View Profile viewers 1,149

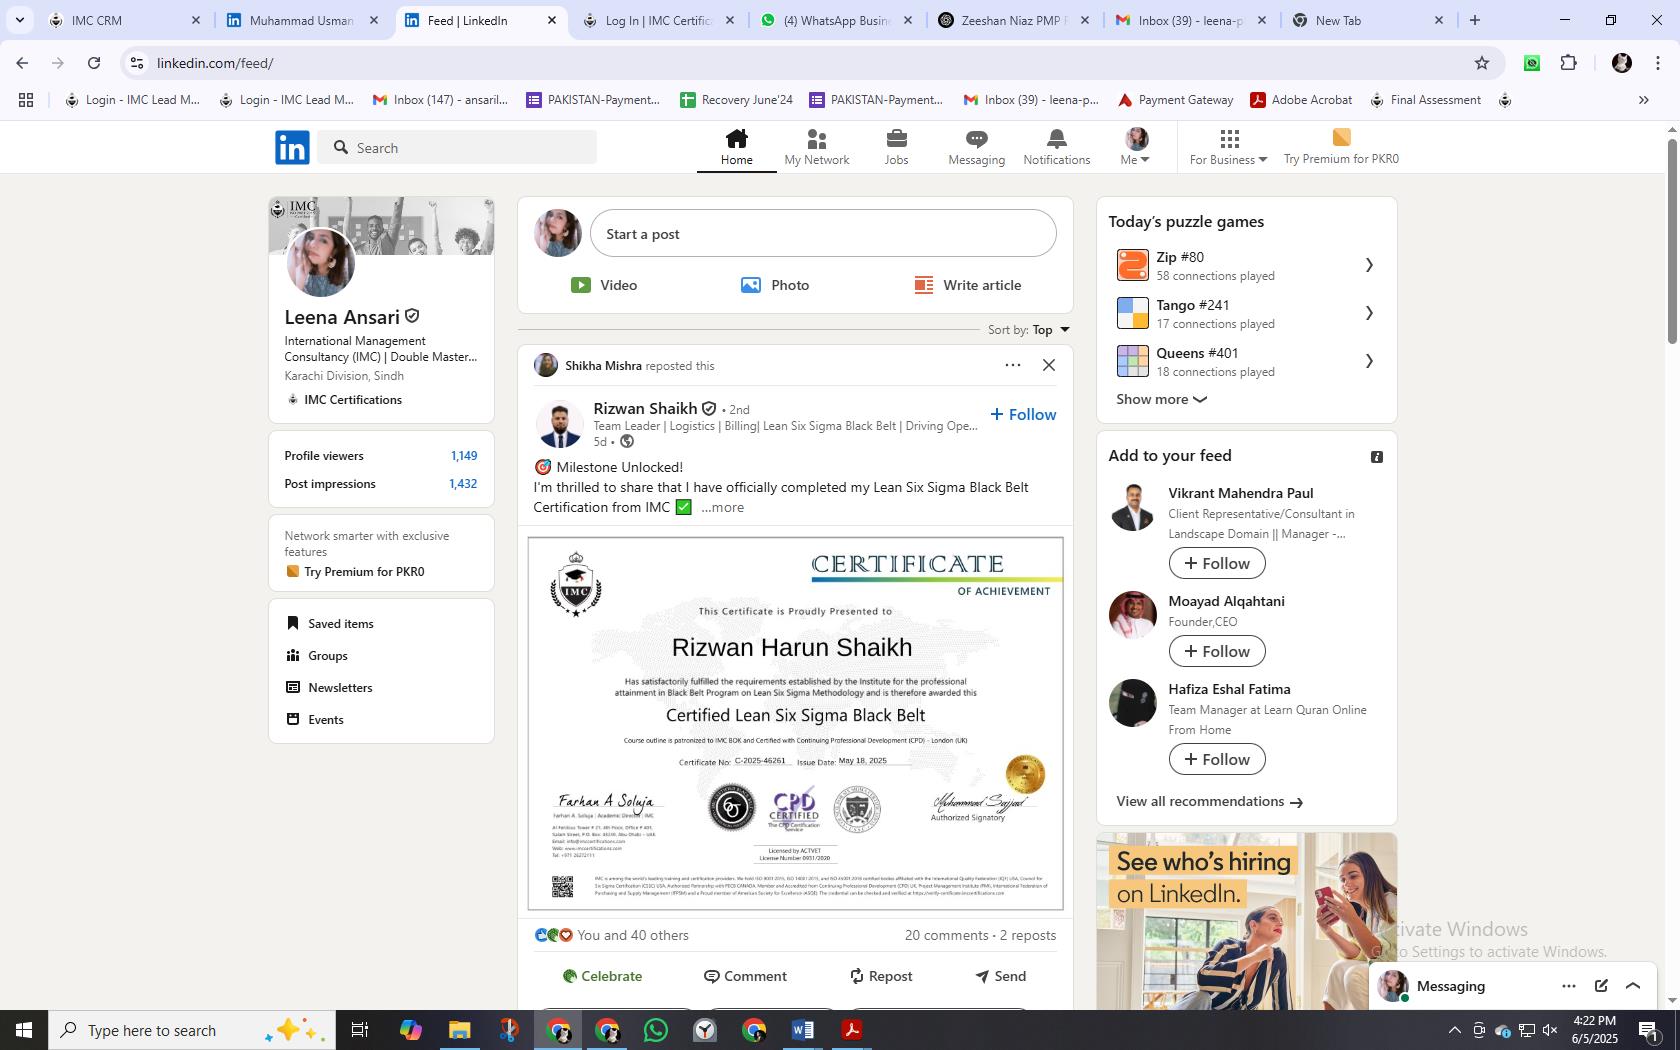pos(381,455)
